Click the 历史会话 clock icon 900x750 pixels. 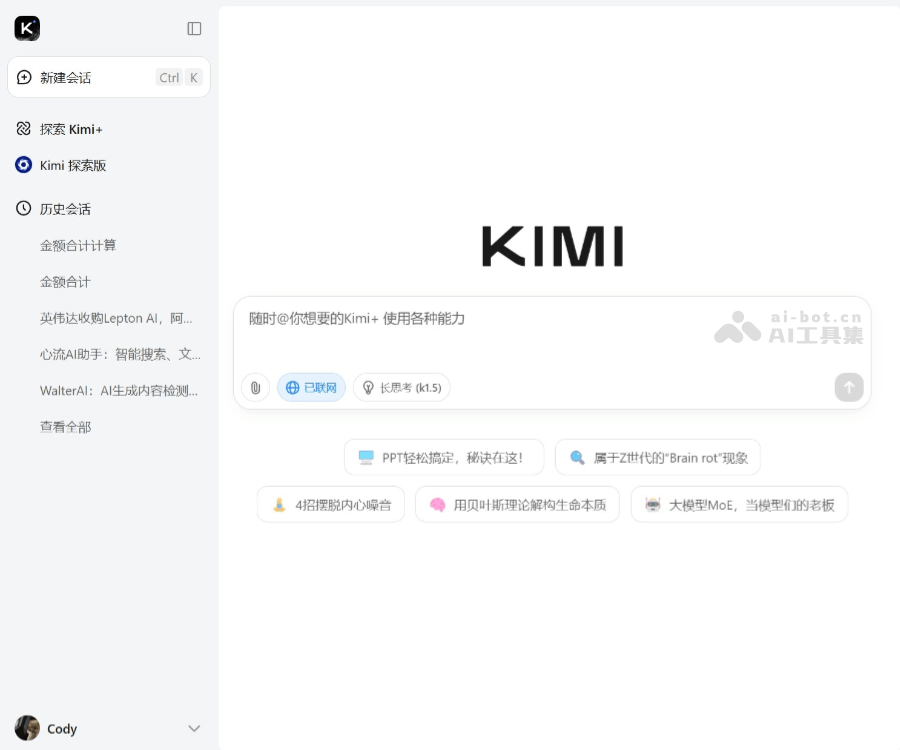click(x=23, y=208)
